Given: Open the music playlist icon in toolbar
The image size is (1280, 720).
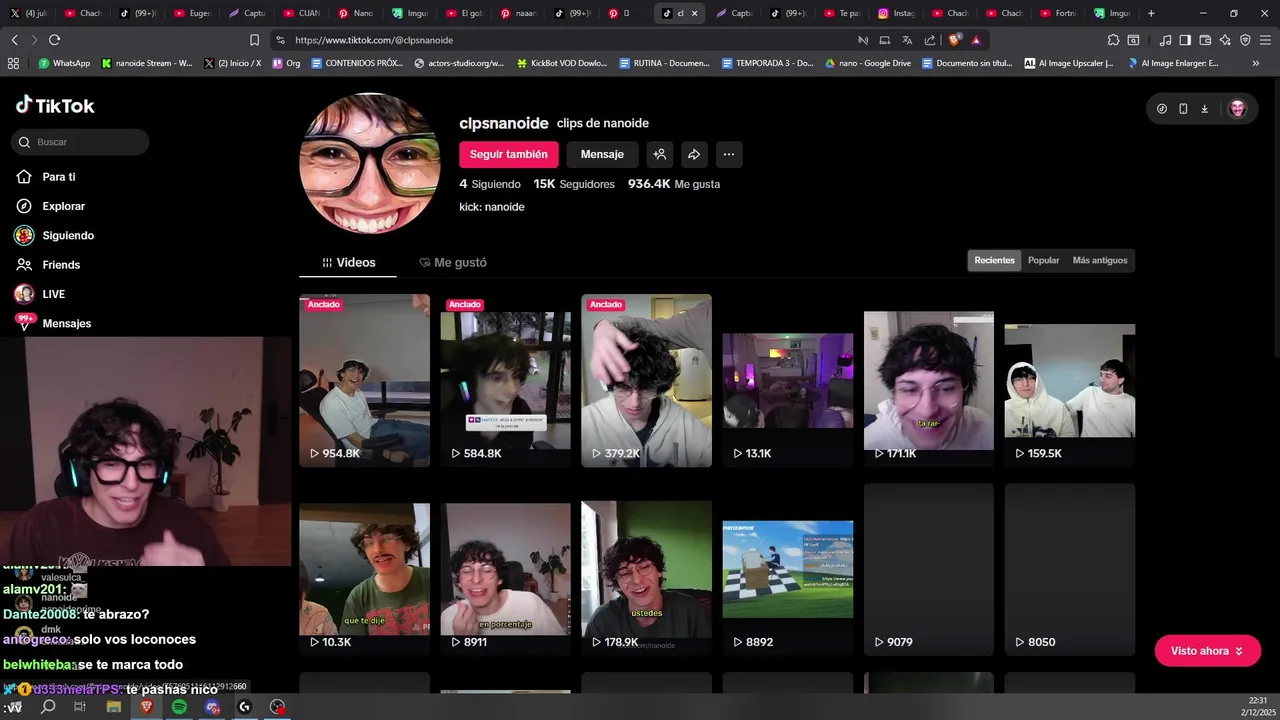Looking at the screenshot, I should coord(1165,40).
